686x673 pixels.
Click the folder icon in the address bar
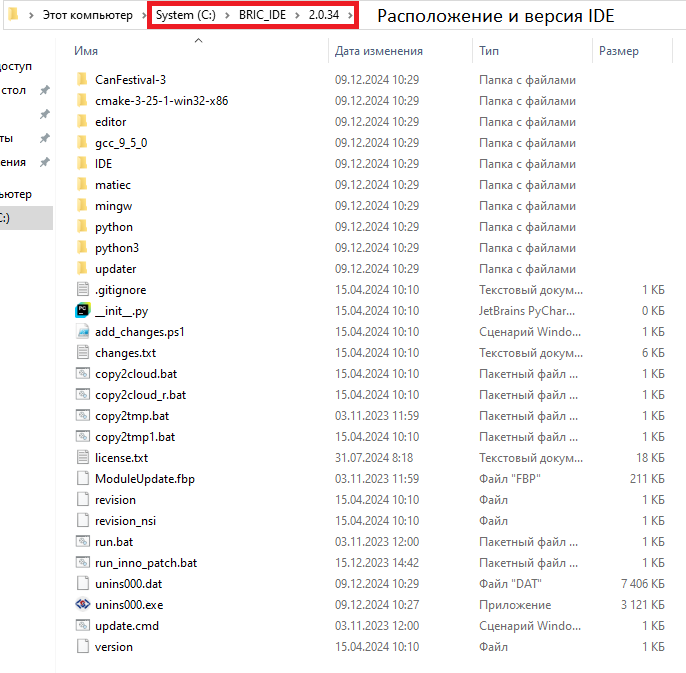click(14, 14)
